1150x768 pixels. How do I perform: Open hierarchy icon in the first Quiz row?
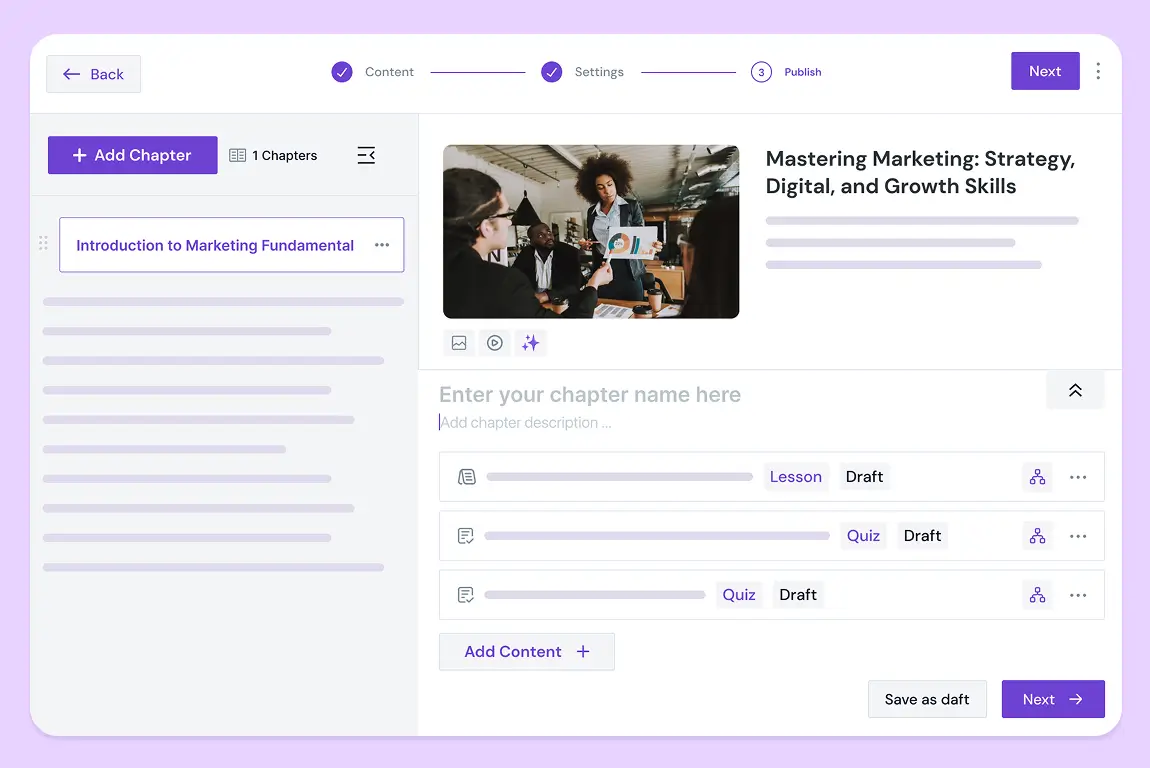1037,536
